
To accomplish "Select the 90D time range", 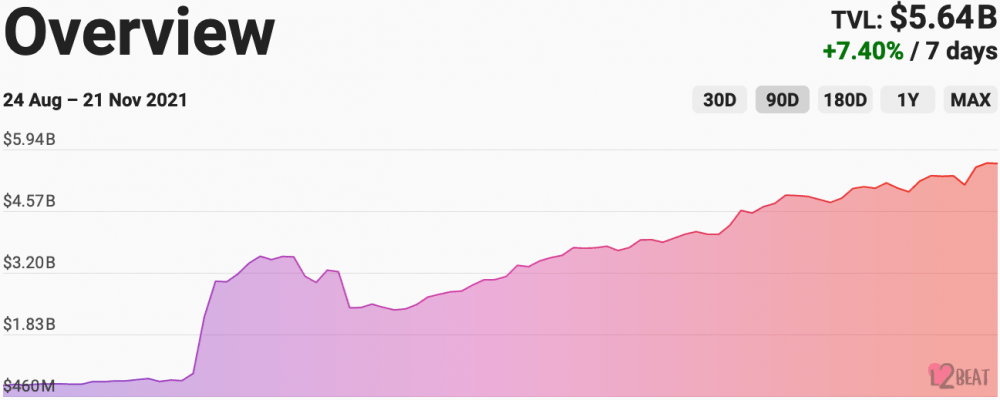I will coord(783,100).
